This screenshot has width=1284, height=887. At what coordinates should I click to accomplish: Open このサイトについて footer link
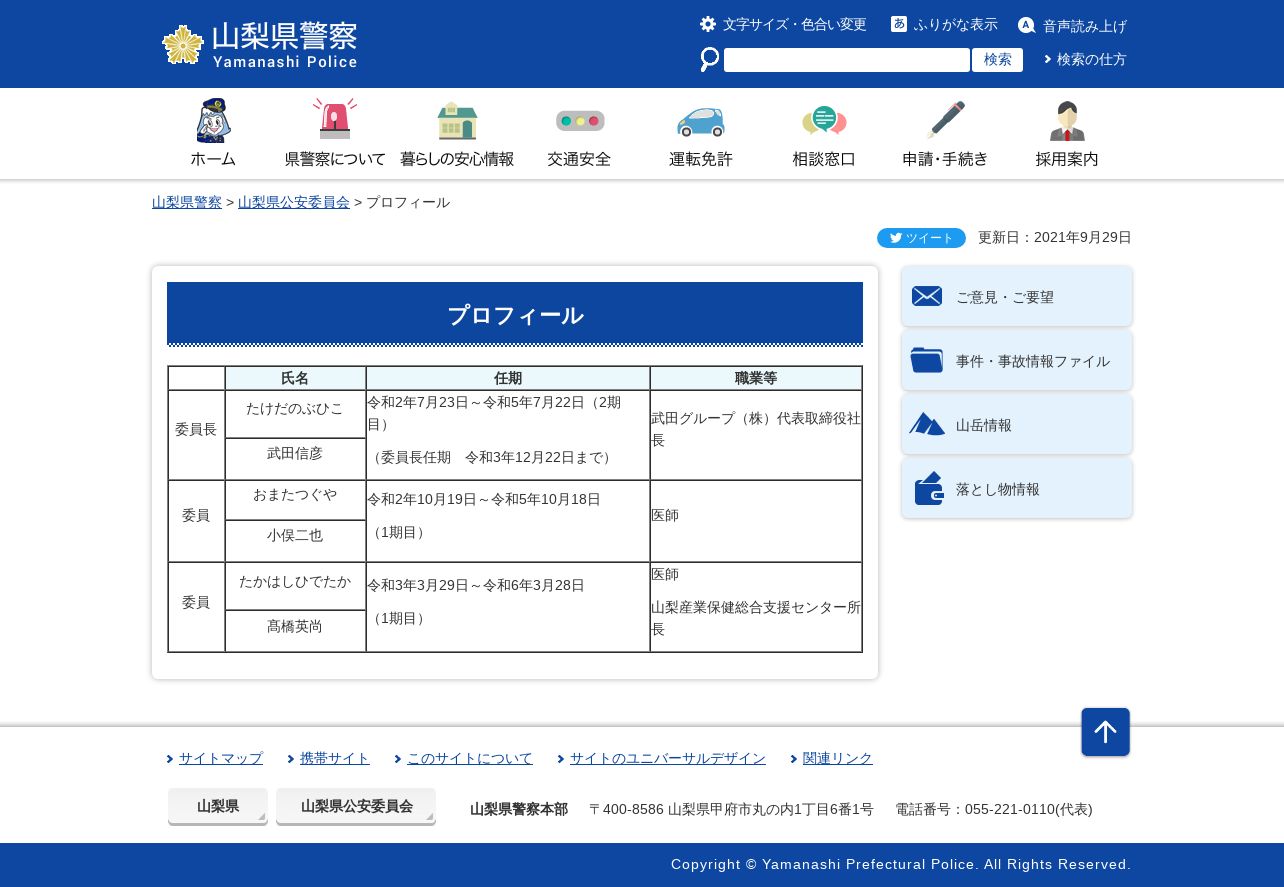coord(470,758)
